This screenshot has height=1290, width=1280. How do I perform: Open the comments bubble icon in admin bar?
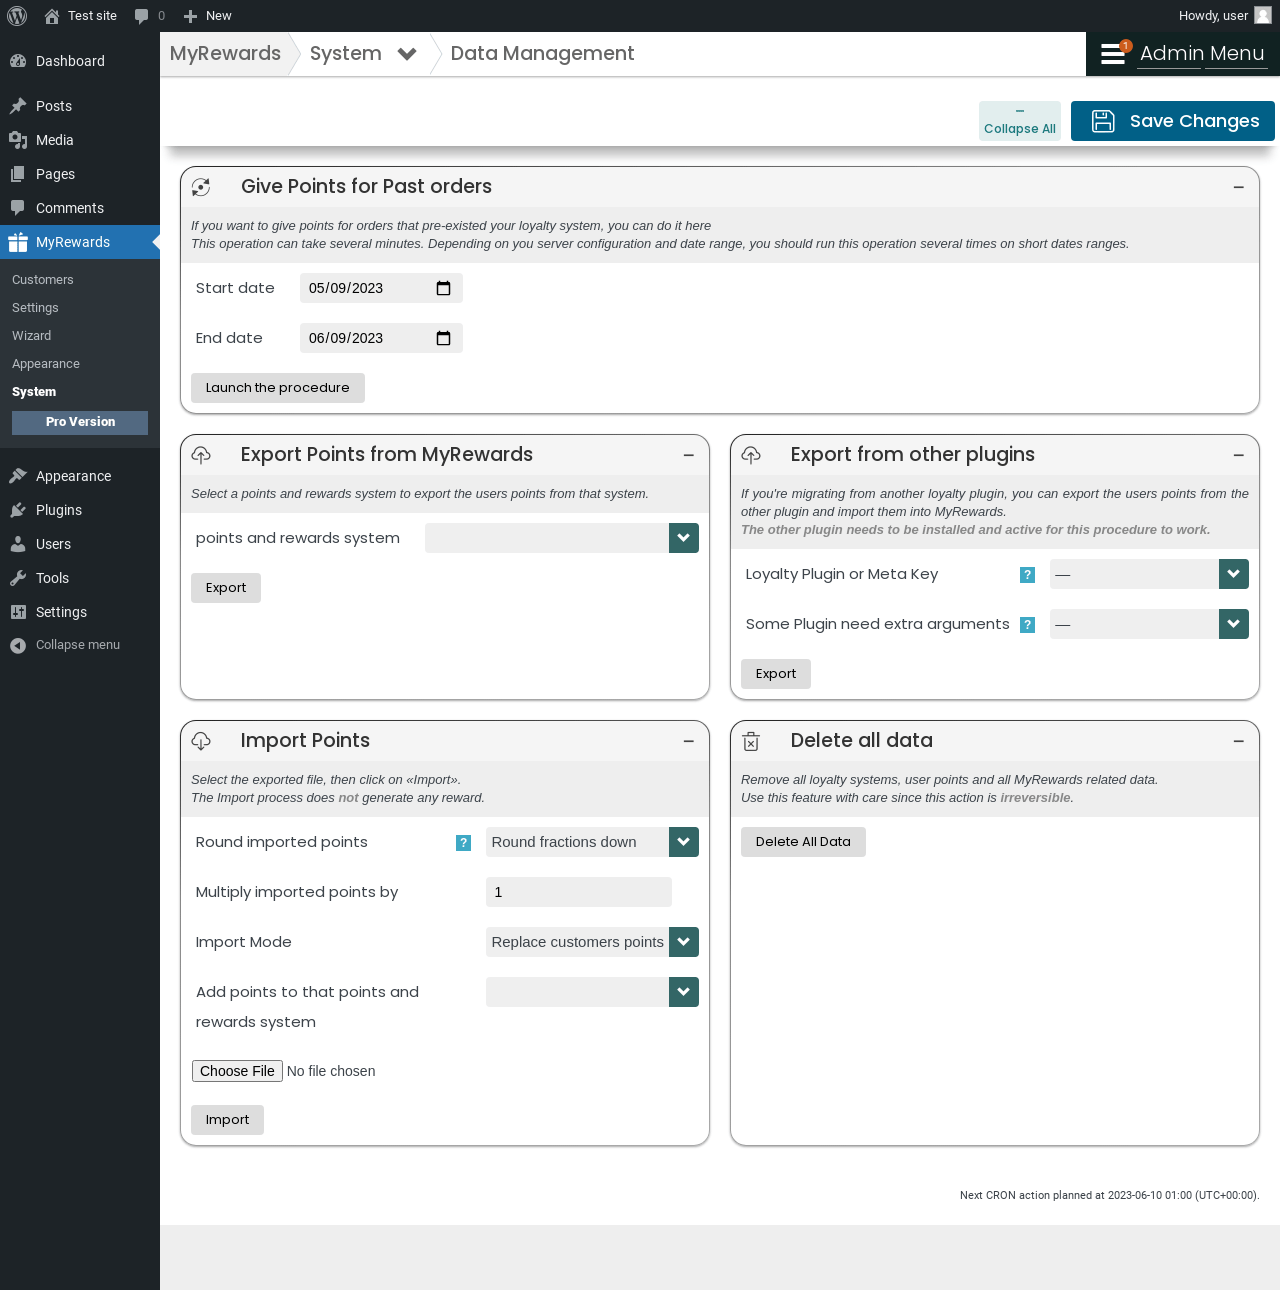[x=142, y=16]
